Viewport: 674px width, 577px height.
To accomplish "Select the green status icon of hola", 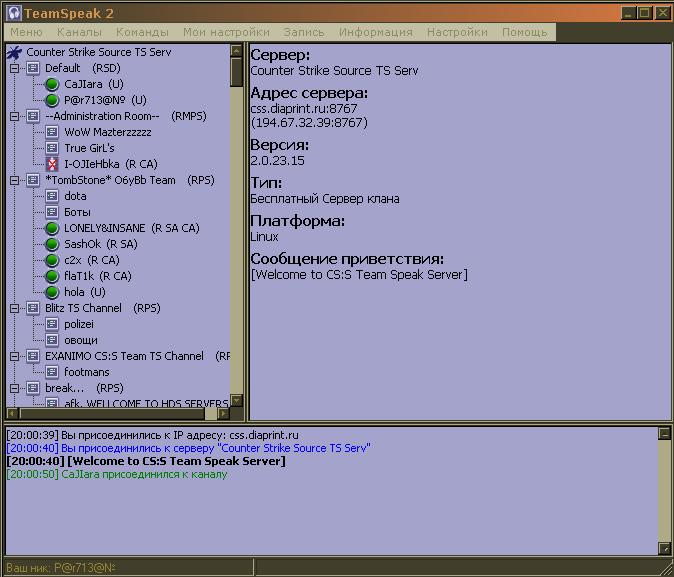I will [52, 292].
